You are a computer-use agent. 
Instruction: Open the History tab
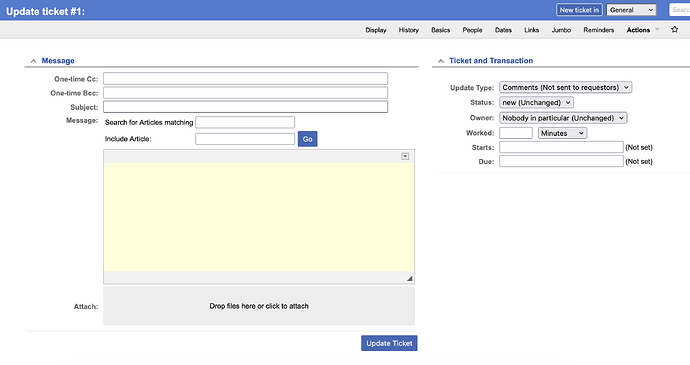pyautogui.click(x=408, y=30)
